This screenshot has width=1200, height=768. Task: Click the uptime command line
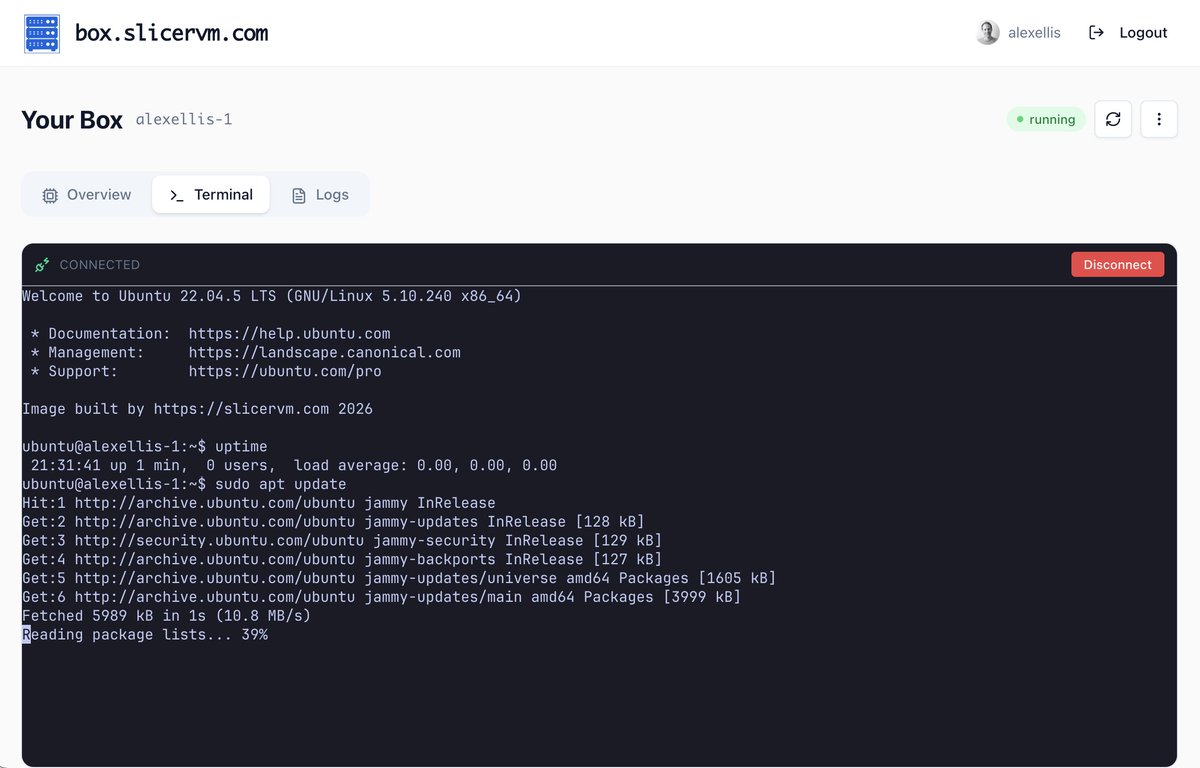coord(145,447)
